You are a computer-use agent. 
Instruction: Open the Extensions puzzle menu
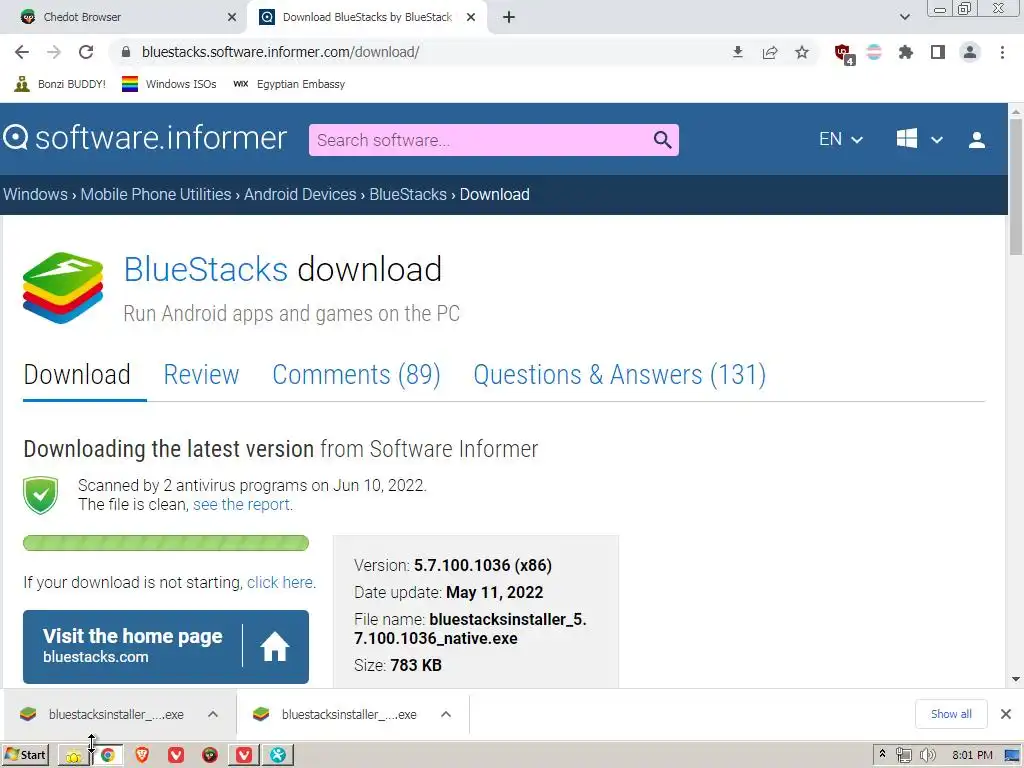coord(906,52)
